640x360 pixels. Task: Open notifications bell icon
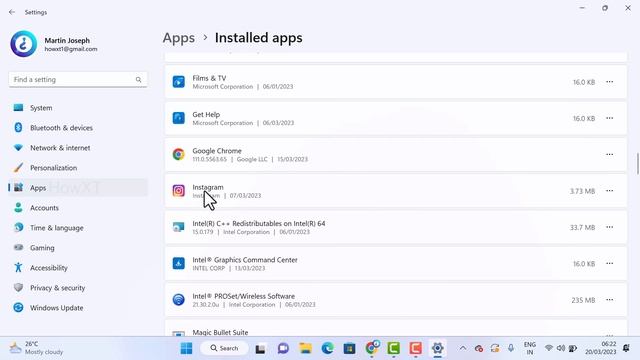626,348
